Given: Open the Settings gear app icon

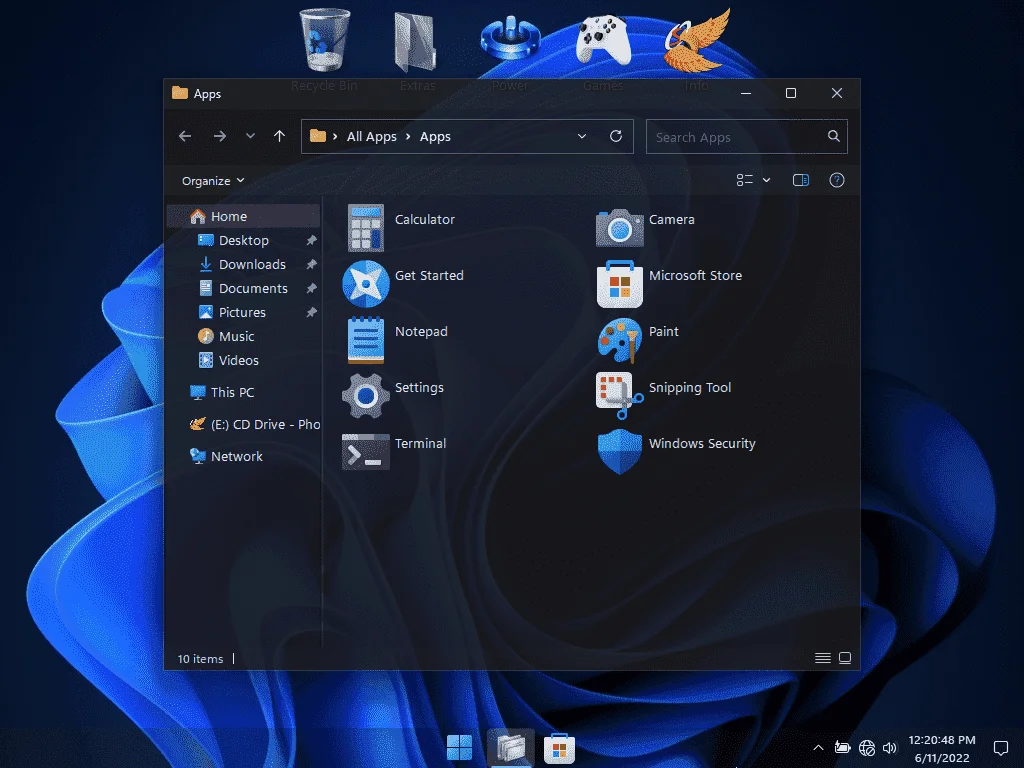Looking at the screenshot, I should [366, 396].
